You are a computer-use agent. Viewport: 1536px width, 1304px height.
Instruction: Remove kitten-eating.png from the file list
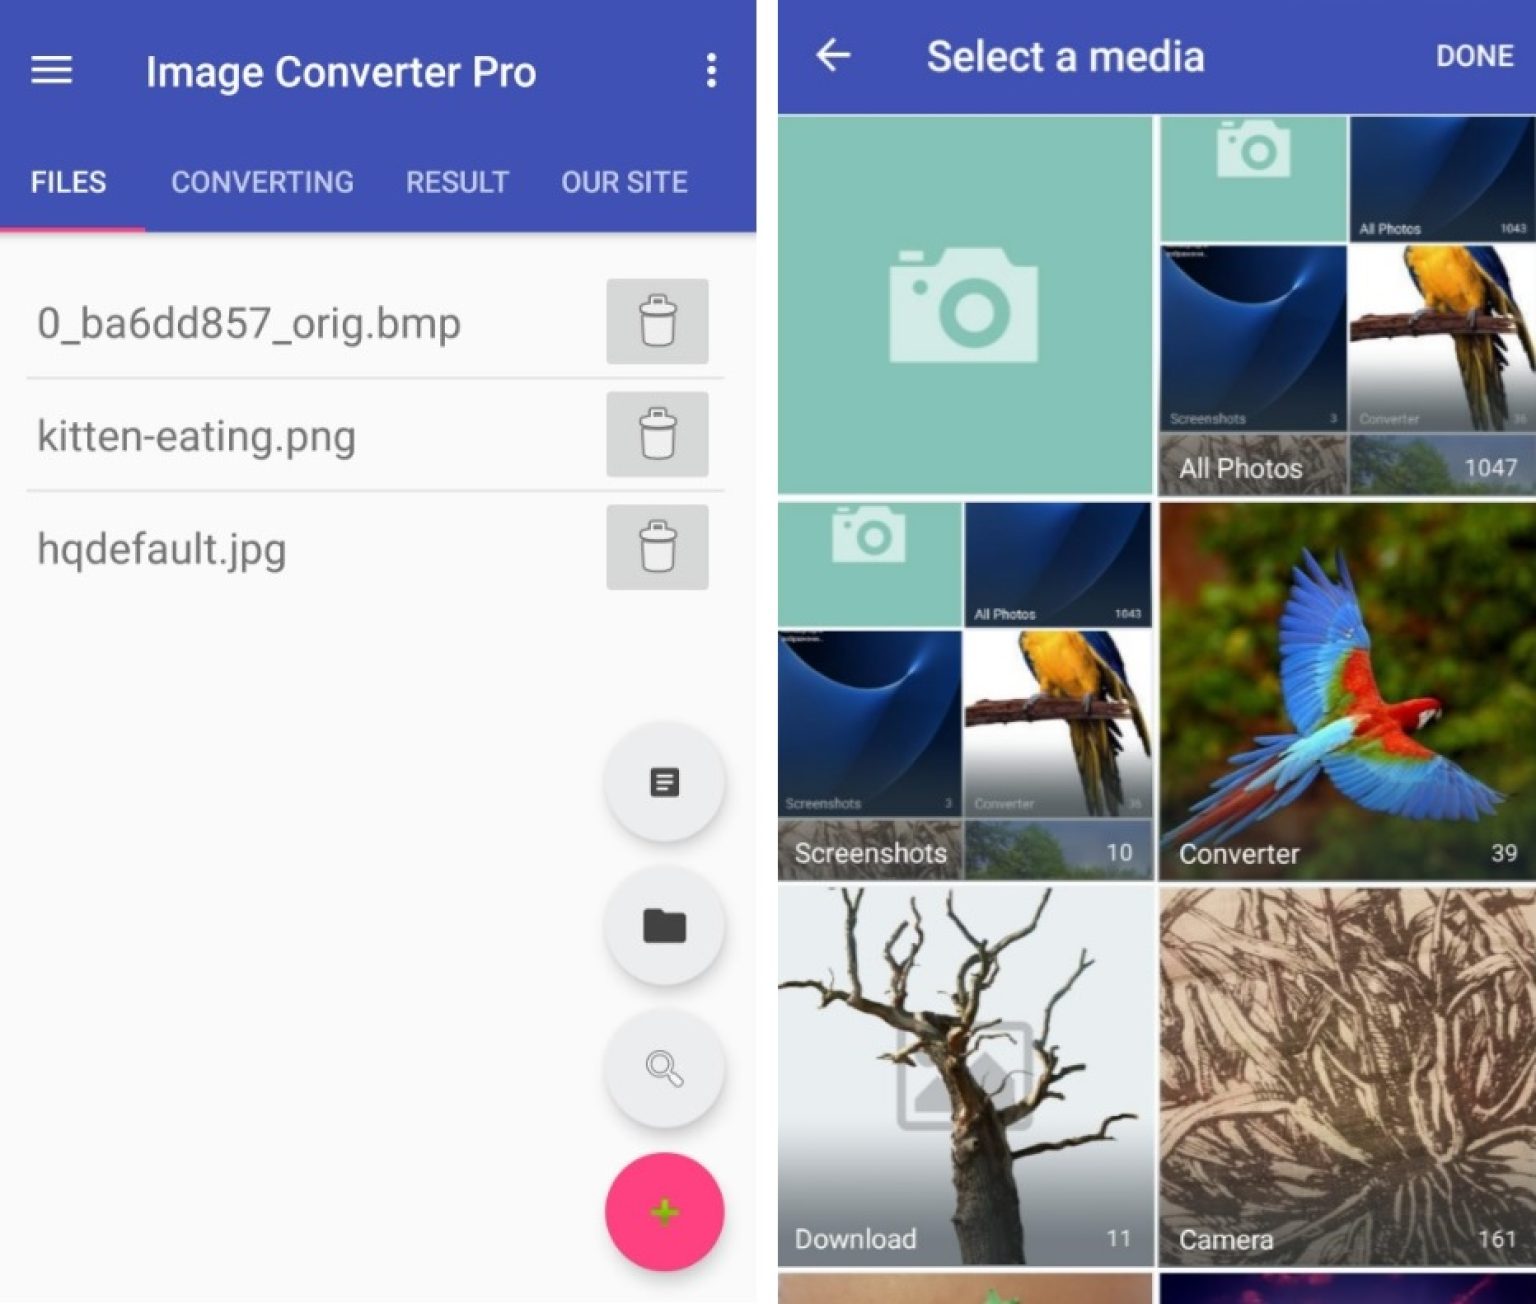[657, 435]
